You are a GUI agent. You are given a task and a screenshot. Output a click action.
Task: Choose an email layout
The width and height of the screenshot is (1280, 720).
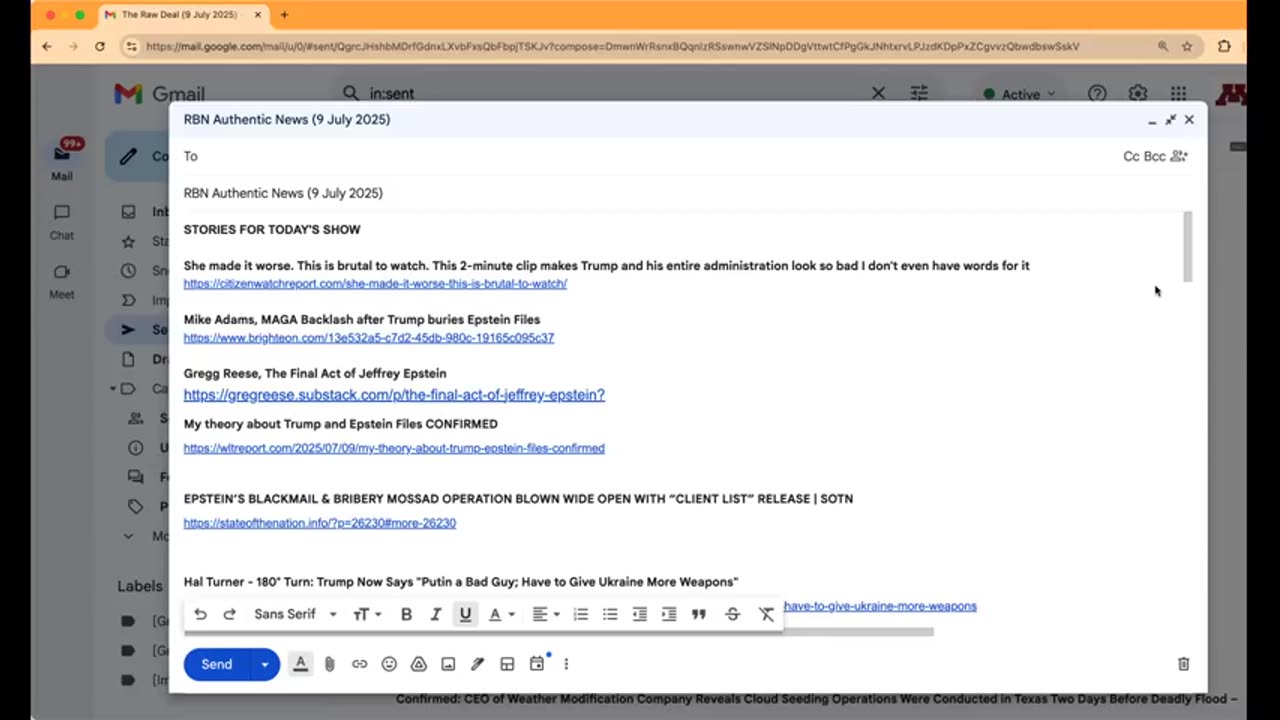coord(507,664)
